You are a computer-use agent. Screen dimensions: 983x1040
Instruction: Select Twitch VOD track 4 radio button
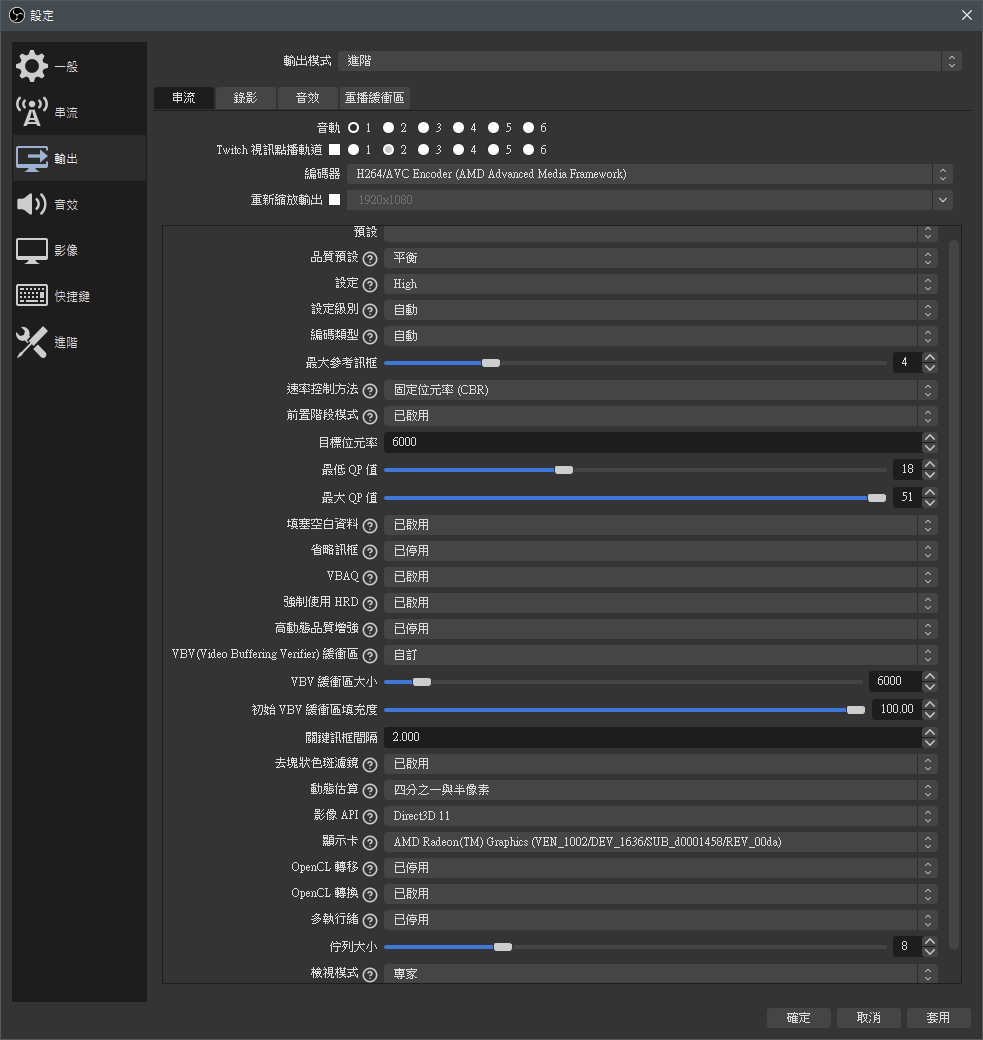pos(458,149)
